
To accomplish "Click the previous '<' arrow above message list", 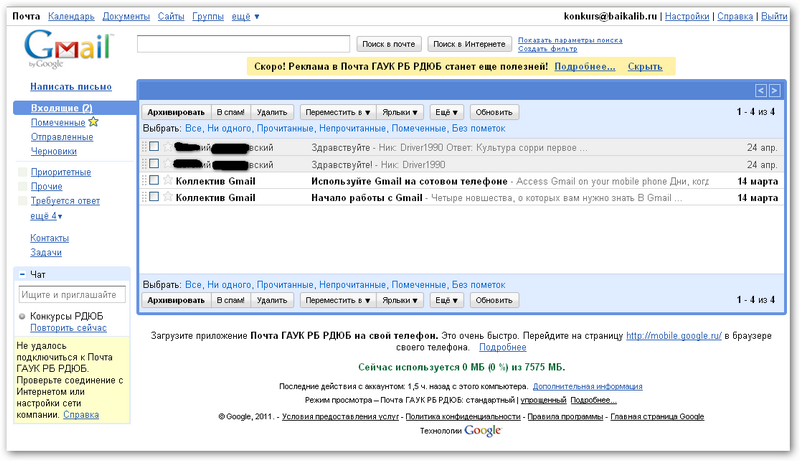I will coord(760,90).
